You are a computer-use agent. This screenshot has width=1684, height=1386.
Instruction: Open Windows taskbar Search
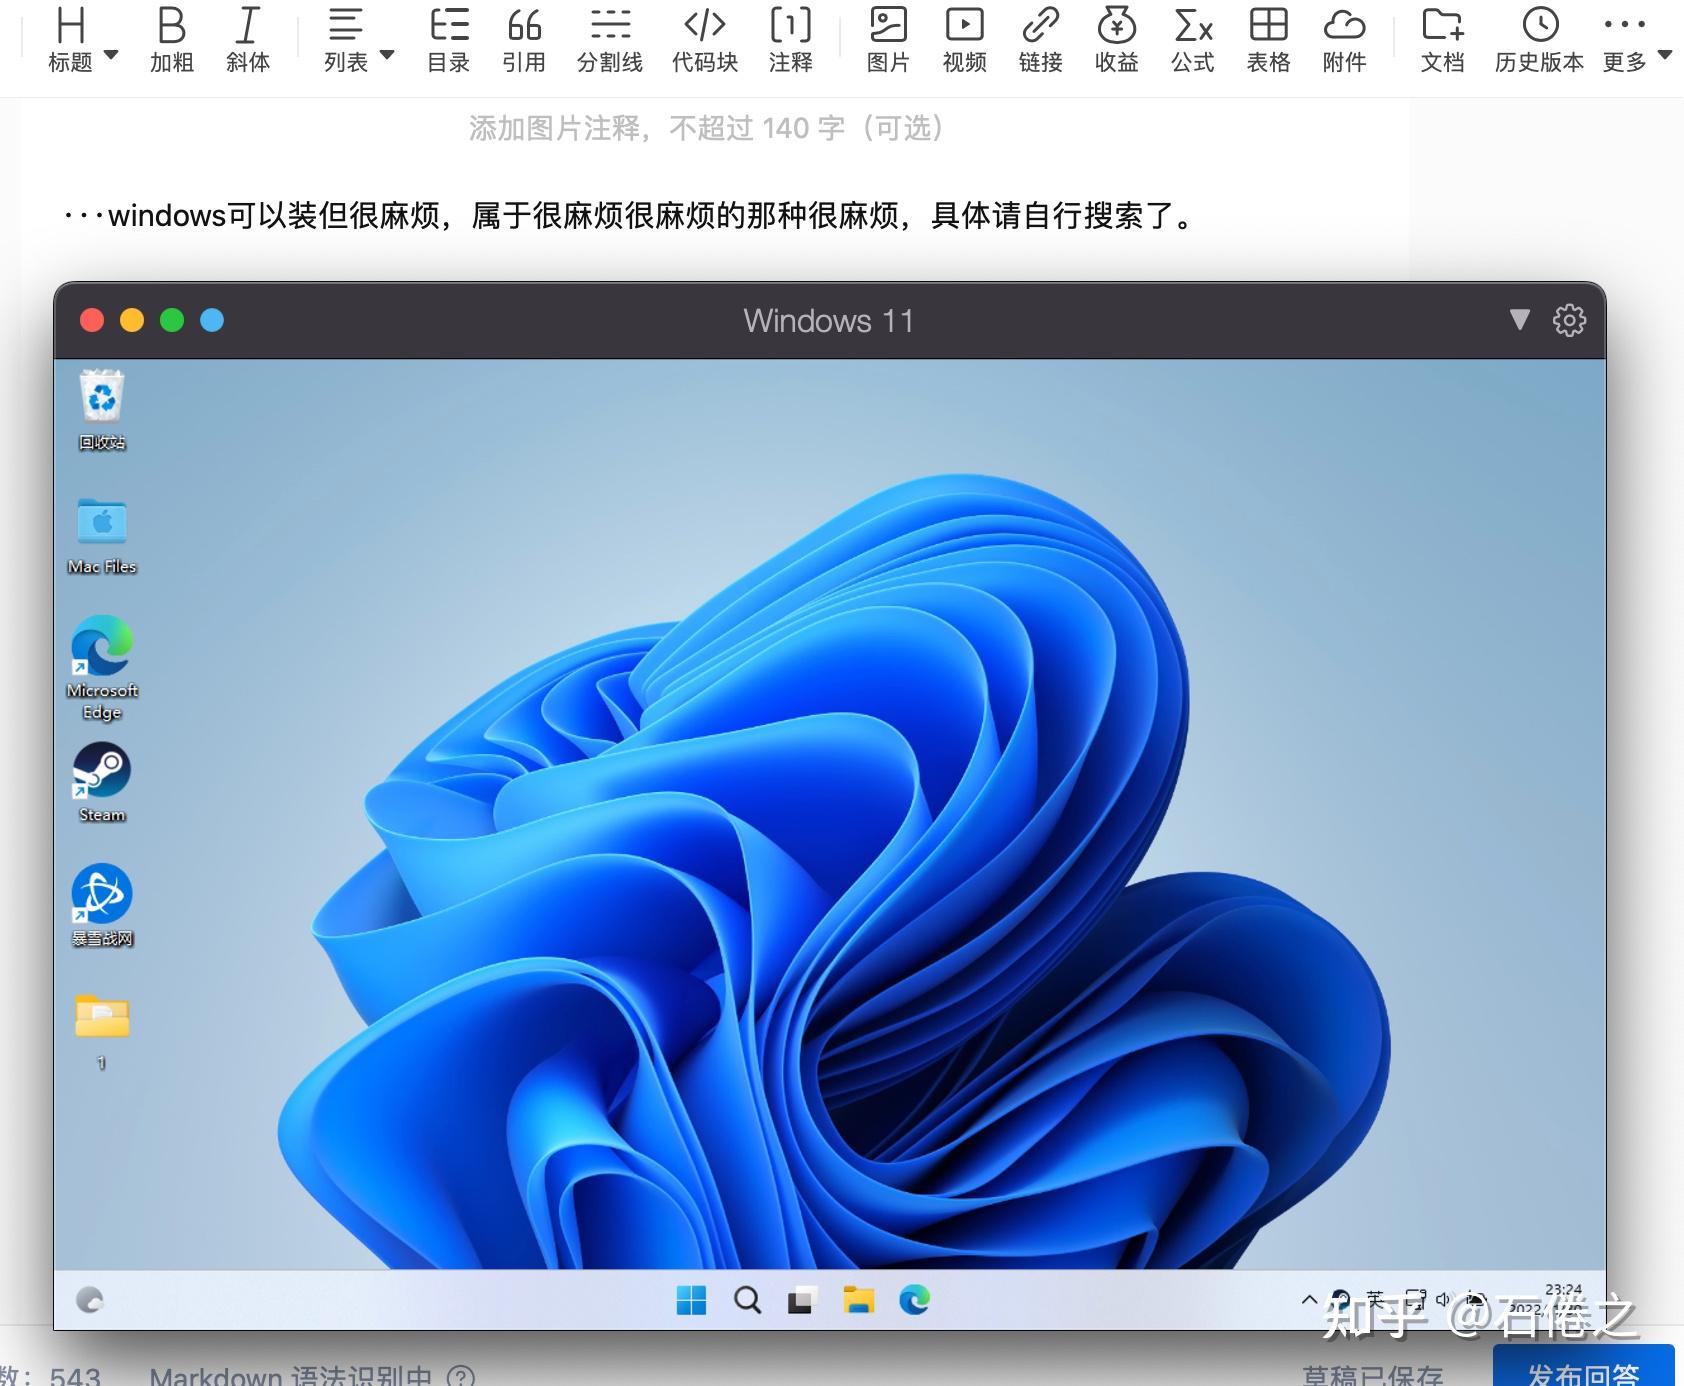pyautogui.click(x=747, y=1300)
